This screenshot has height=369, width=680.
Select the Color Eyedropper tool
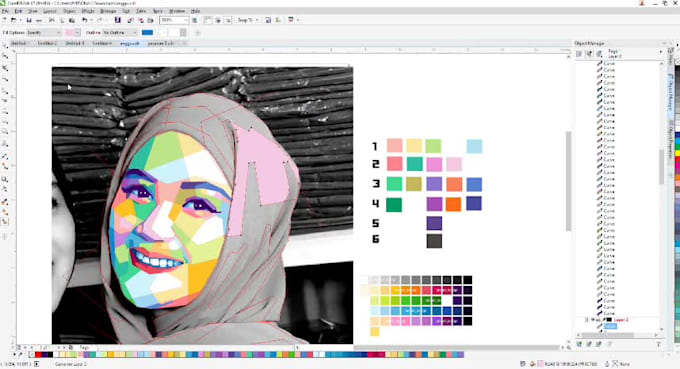pyautogui.click(x=5, y=202)
